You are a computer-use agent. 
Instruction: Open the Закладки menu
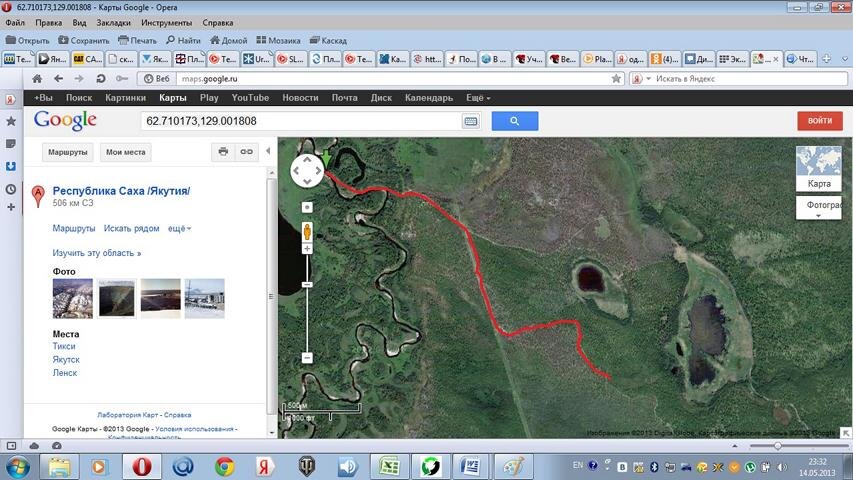tap(113, 22)
